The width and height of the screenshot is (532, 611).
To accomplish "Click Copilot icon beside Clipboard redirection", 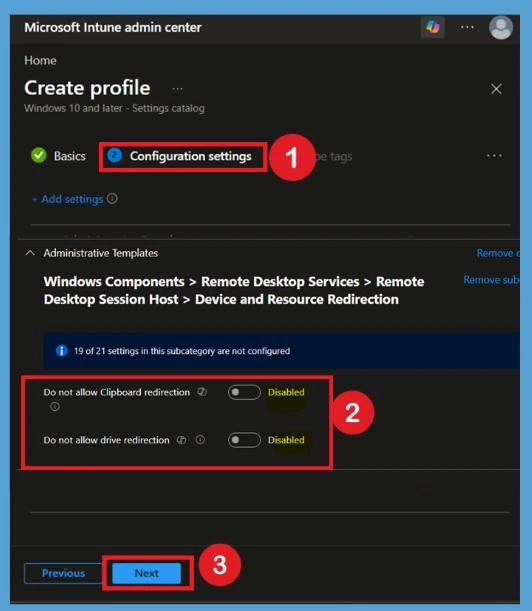I will (x=202, y=392).
